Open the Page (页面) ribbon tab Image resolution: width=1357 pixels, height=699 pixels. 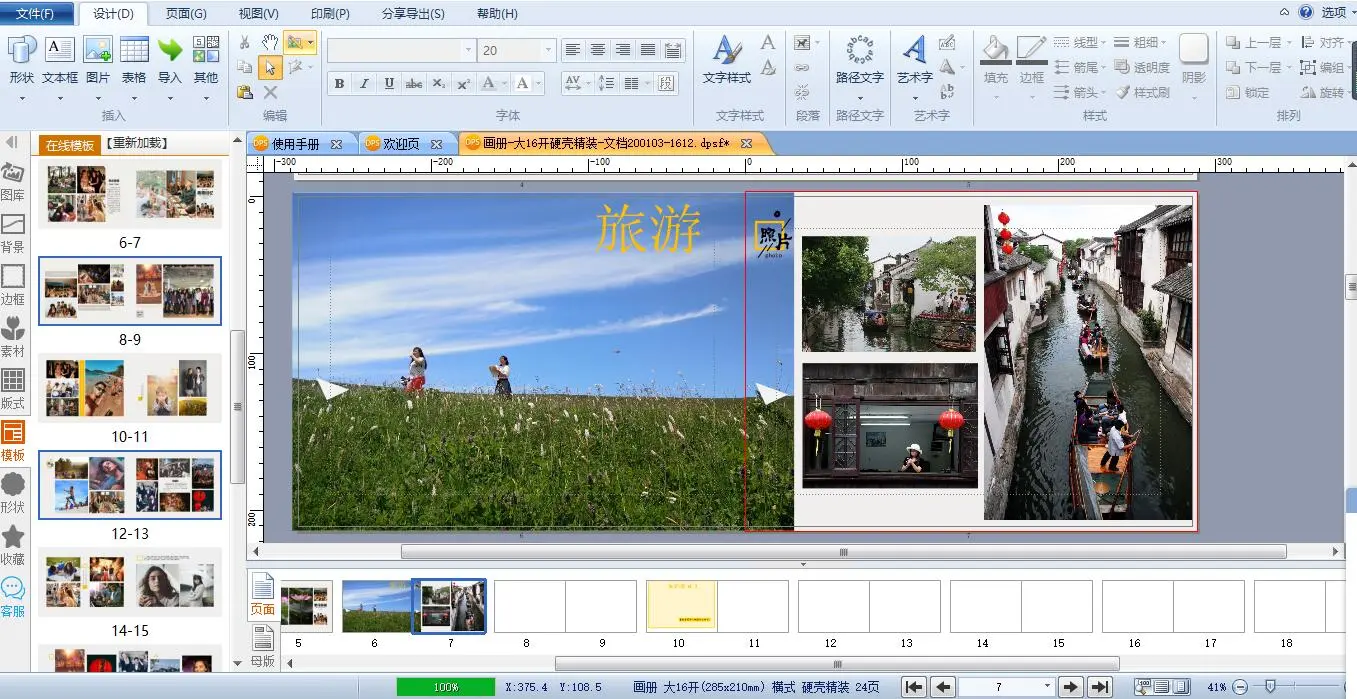pos(186,14)
